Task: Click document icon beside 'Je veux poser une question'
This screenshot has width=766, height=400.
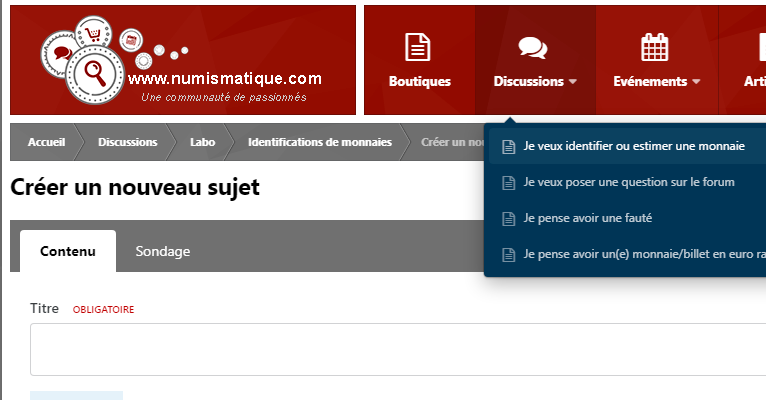Action: tap(509, 183)
